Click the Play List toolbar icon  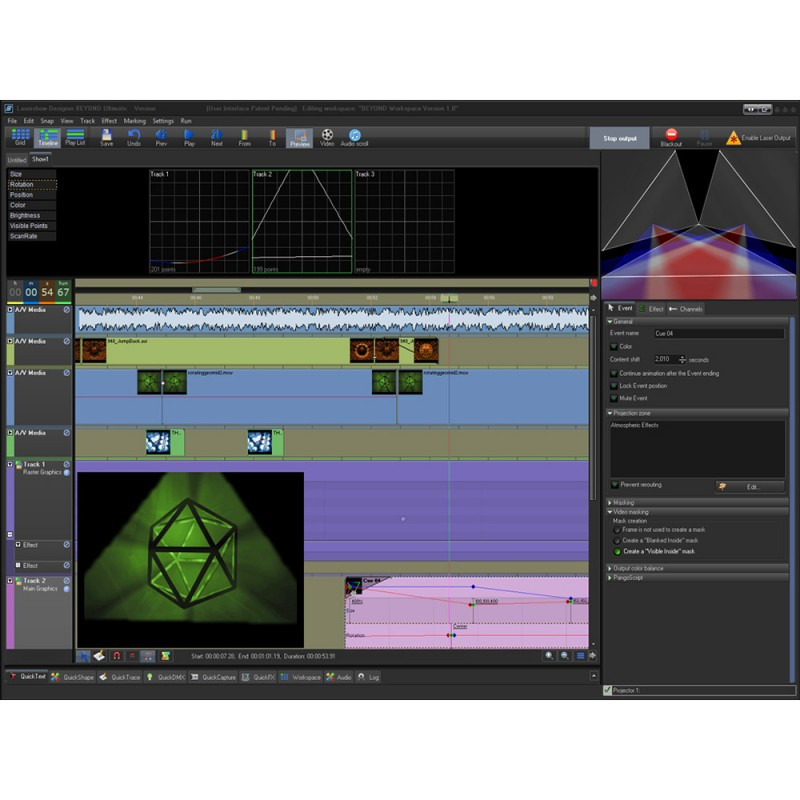click(75, 137)
